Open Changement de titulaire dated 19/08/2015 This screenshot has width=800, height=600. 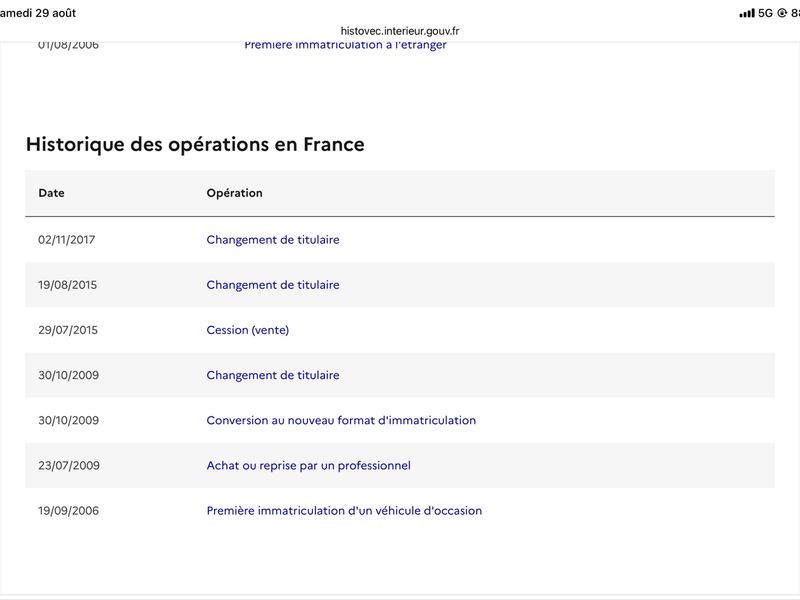(x=273, y=285)
